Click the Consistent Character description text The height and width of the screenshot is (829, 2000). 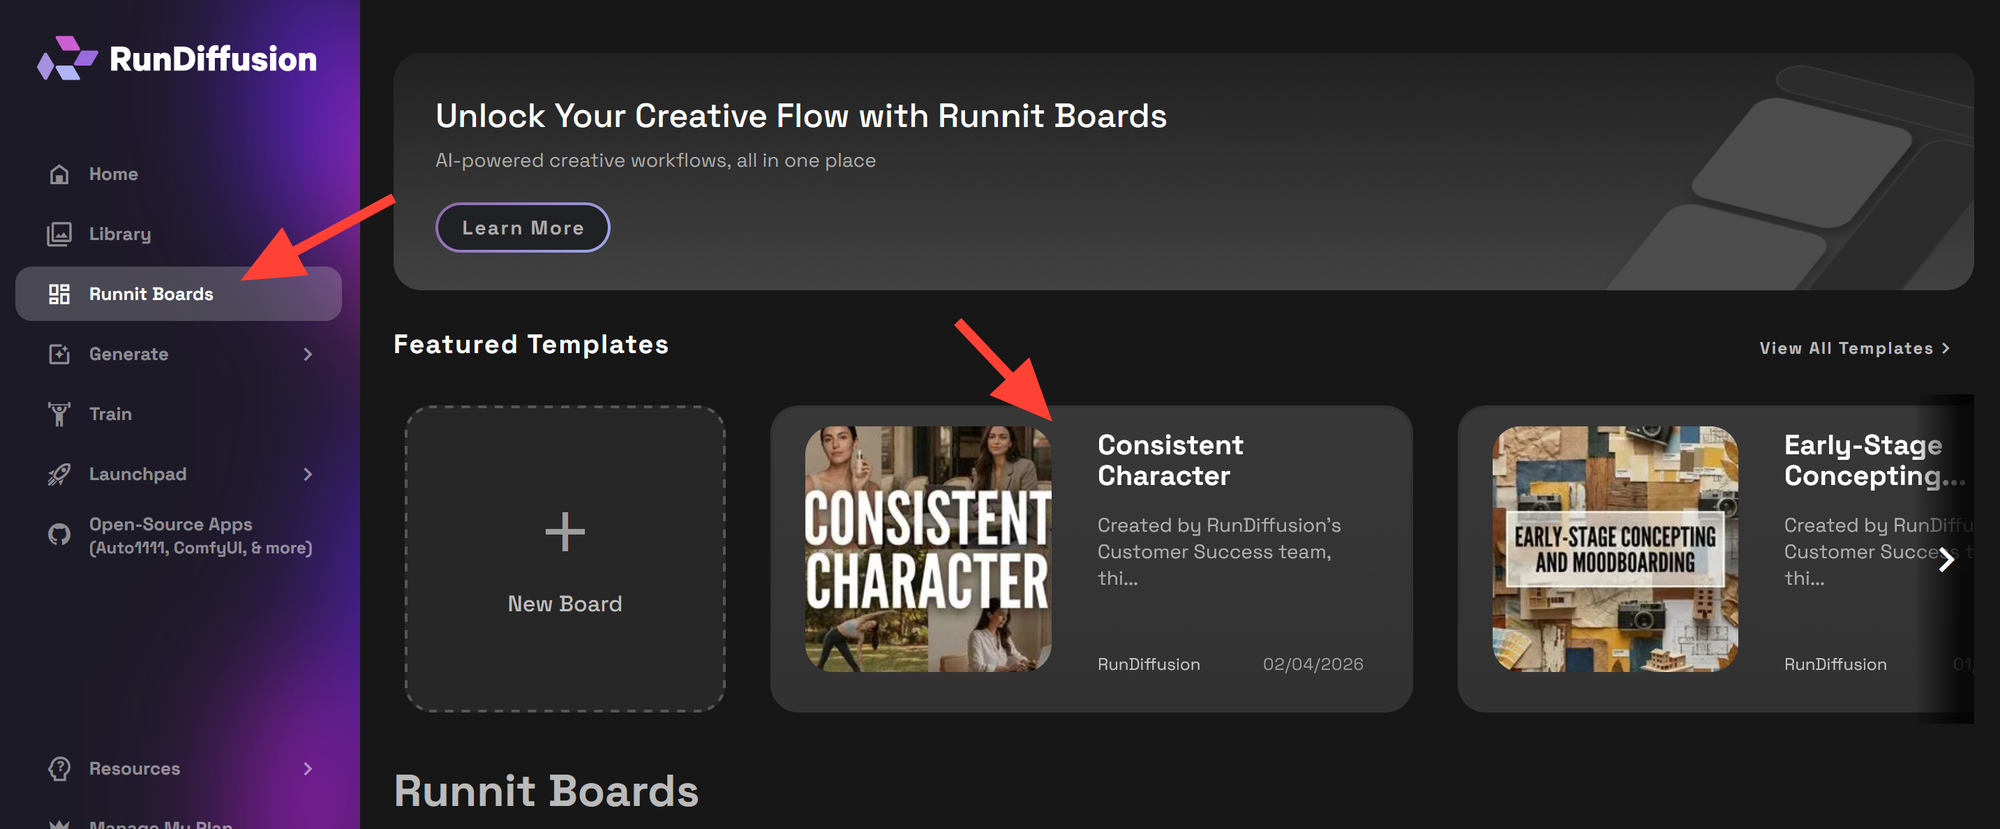pyautogui.click(x=1219, y=551)
